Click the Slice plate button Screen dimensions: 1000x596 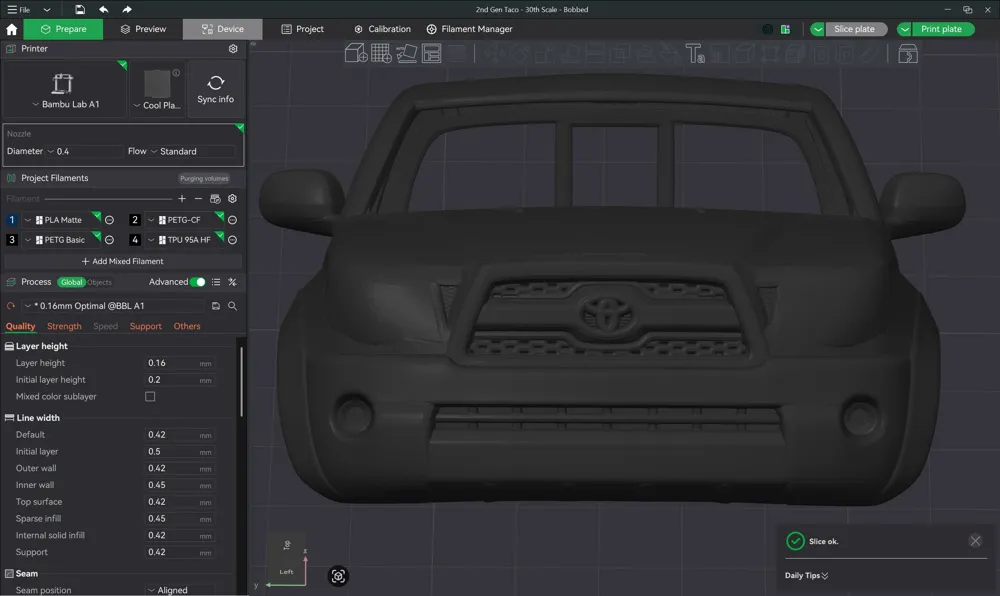tap(855, 29)
